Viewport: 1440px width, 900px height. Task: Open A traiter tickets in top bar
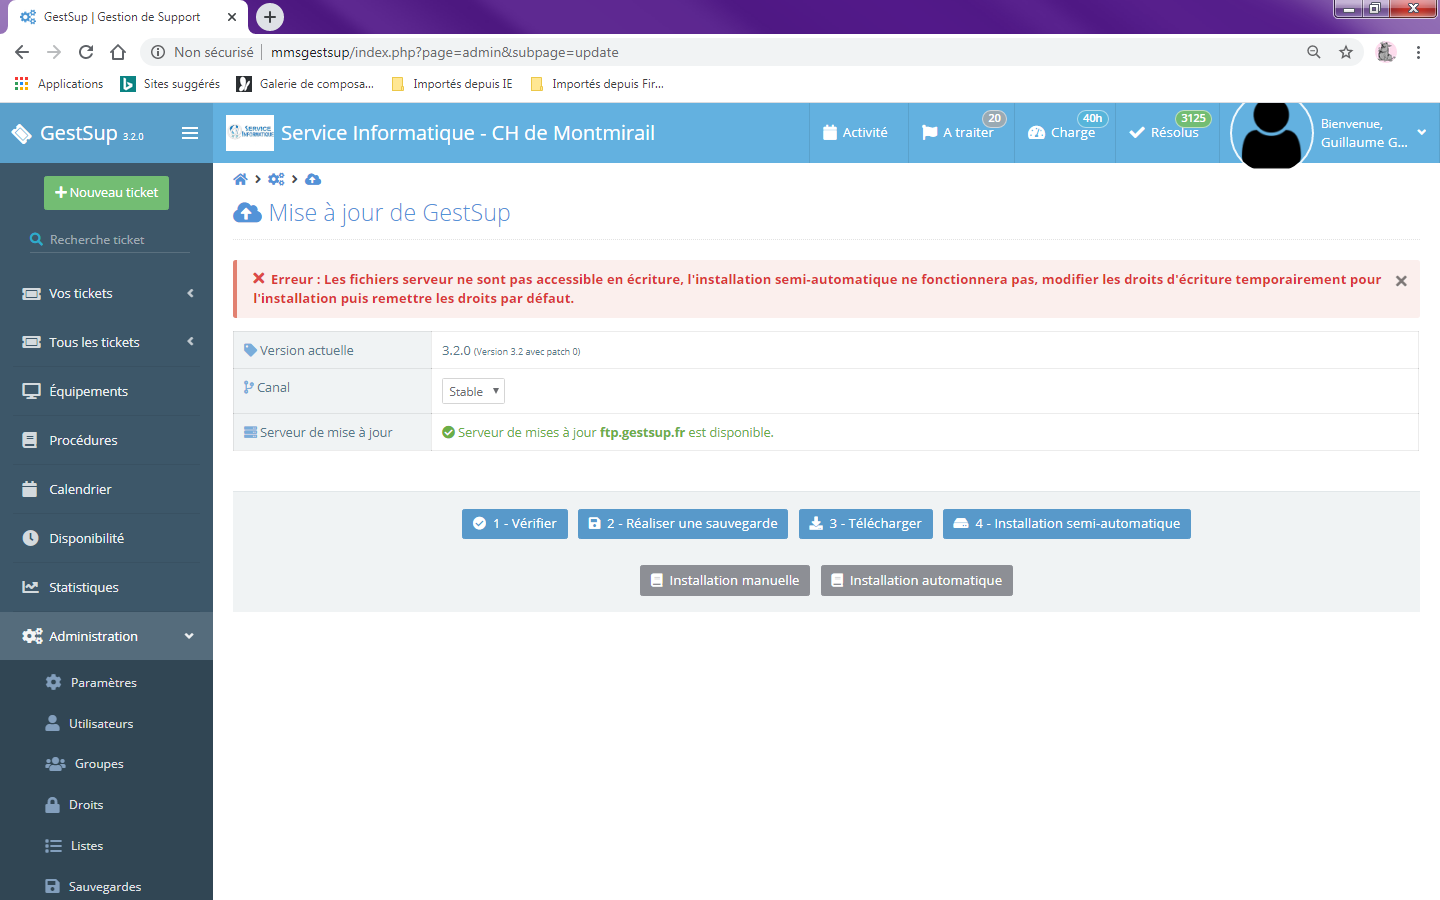tap(961, 133)
